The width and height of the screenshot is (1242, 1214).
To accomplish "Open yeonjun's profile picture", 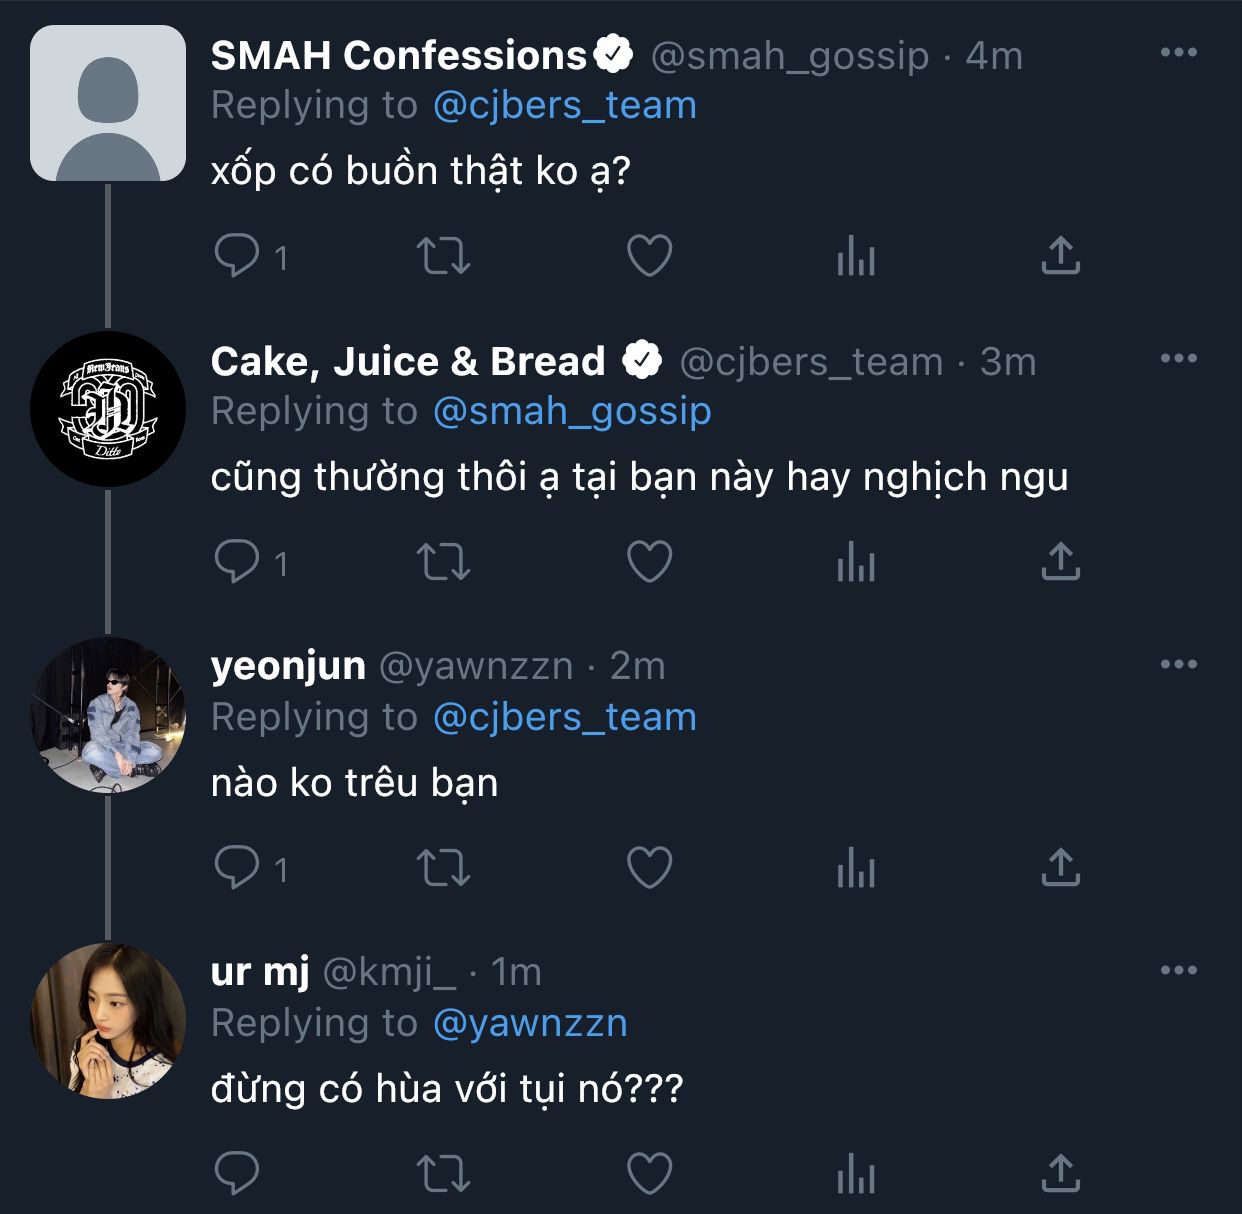I will coord(108,715).
